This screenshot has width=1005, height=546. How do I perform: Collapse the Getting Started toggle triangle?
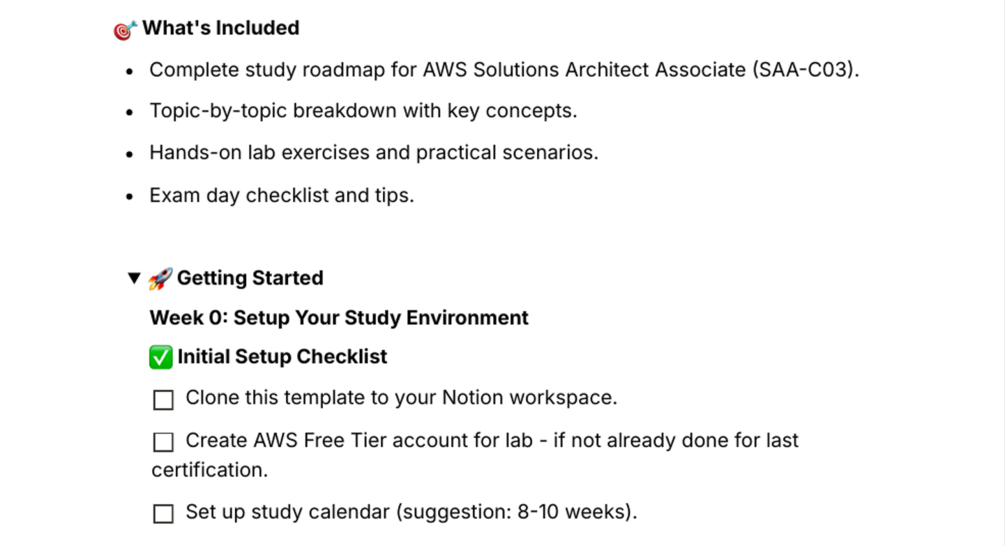(x=134, y=278)
